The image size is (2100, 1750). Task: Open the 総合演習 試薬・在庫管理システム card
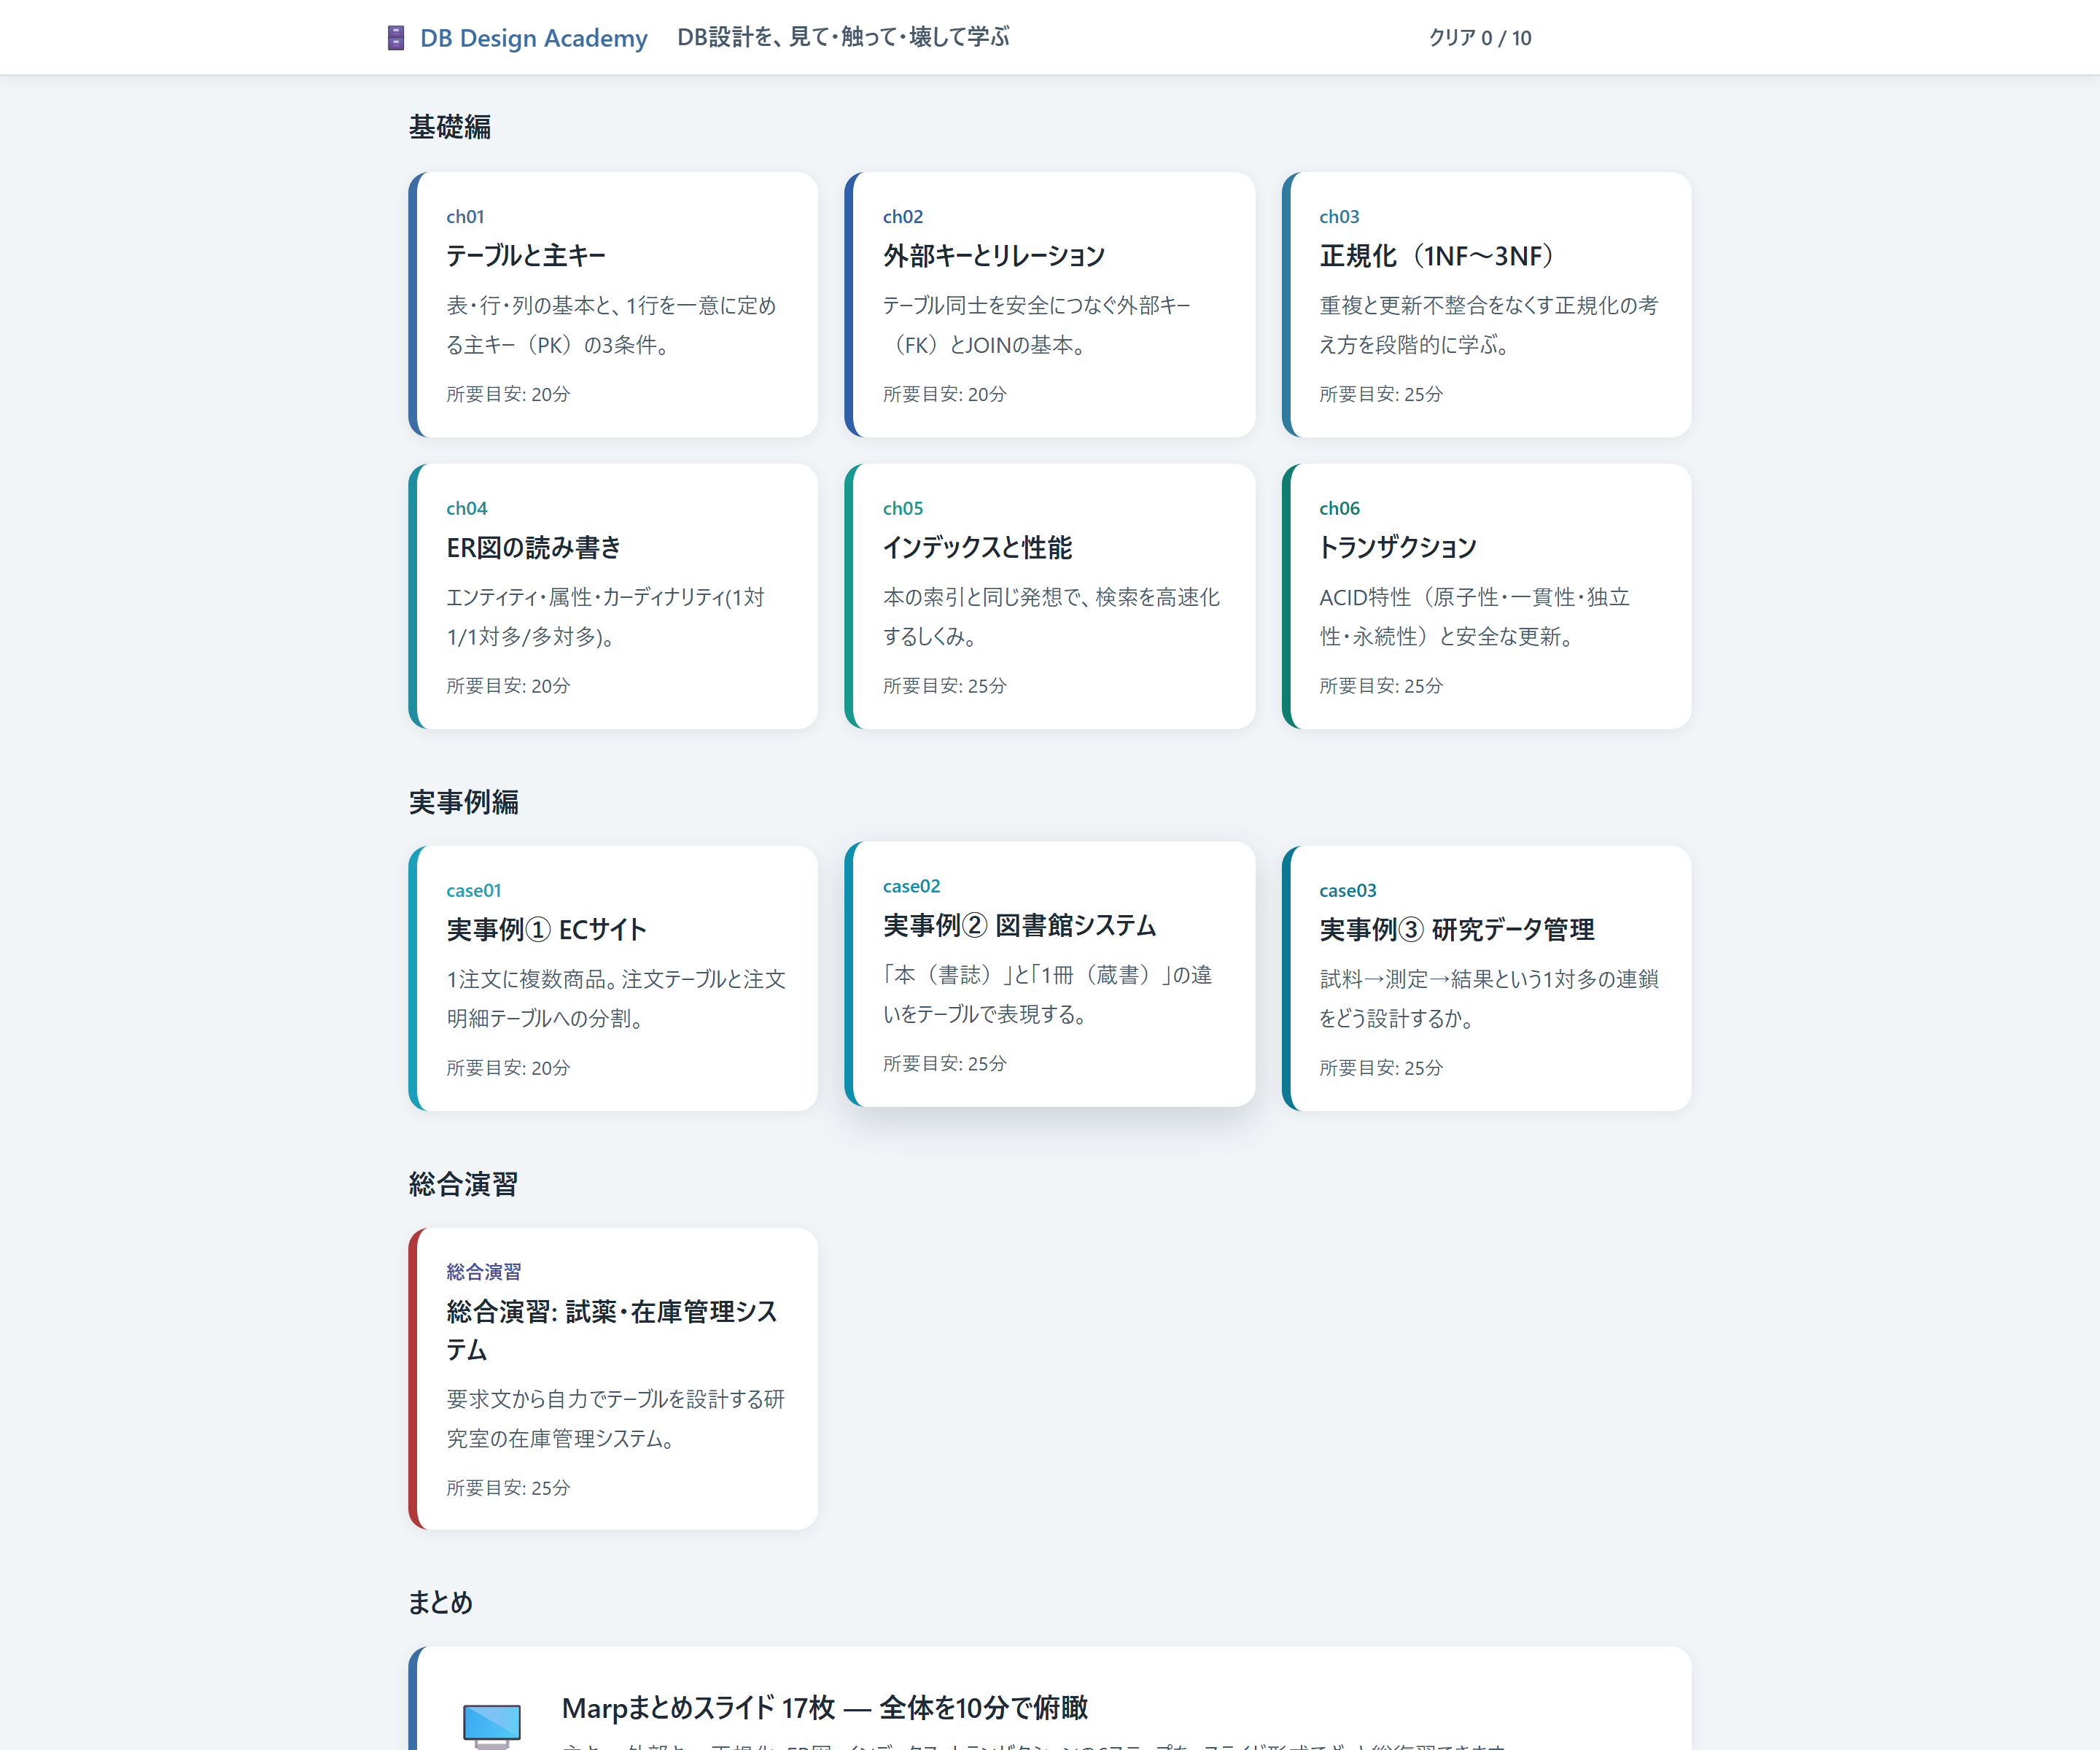pyautogui.click(x=613, y=1378)
